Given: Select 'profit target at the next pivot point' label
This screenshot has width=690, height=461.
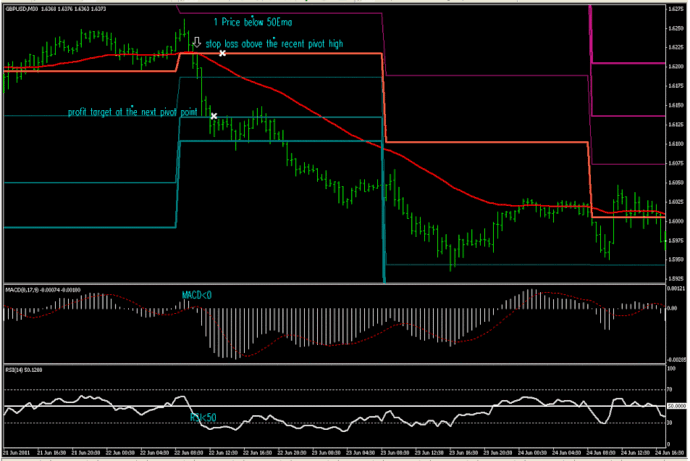Looking at the screenshot, I should click(x=132, y=112).
